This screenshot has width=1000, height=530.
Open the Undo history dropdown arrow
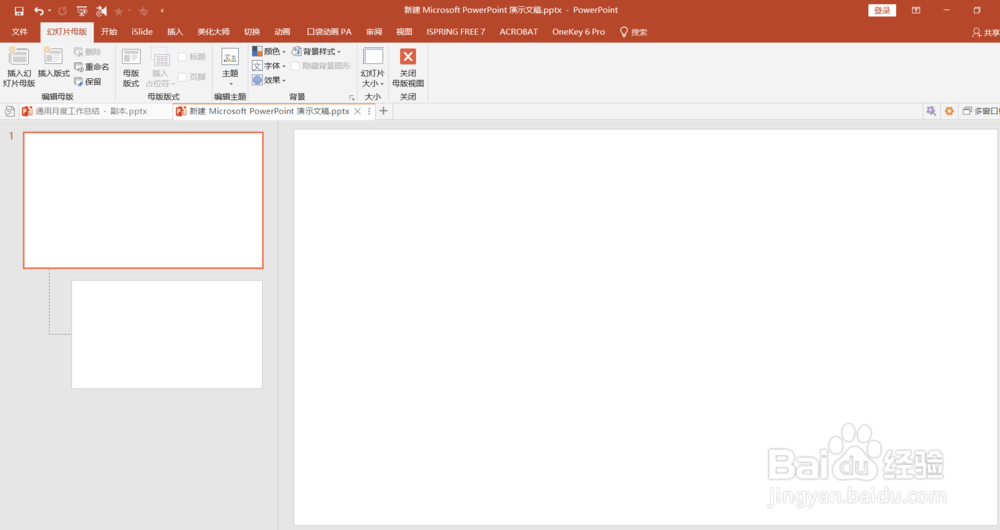pos(50,11)
